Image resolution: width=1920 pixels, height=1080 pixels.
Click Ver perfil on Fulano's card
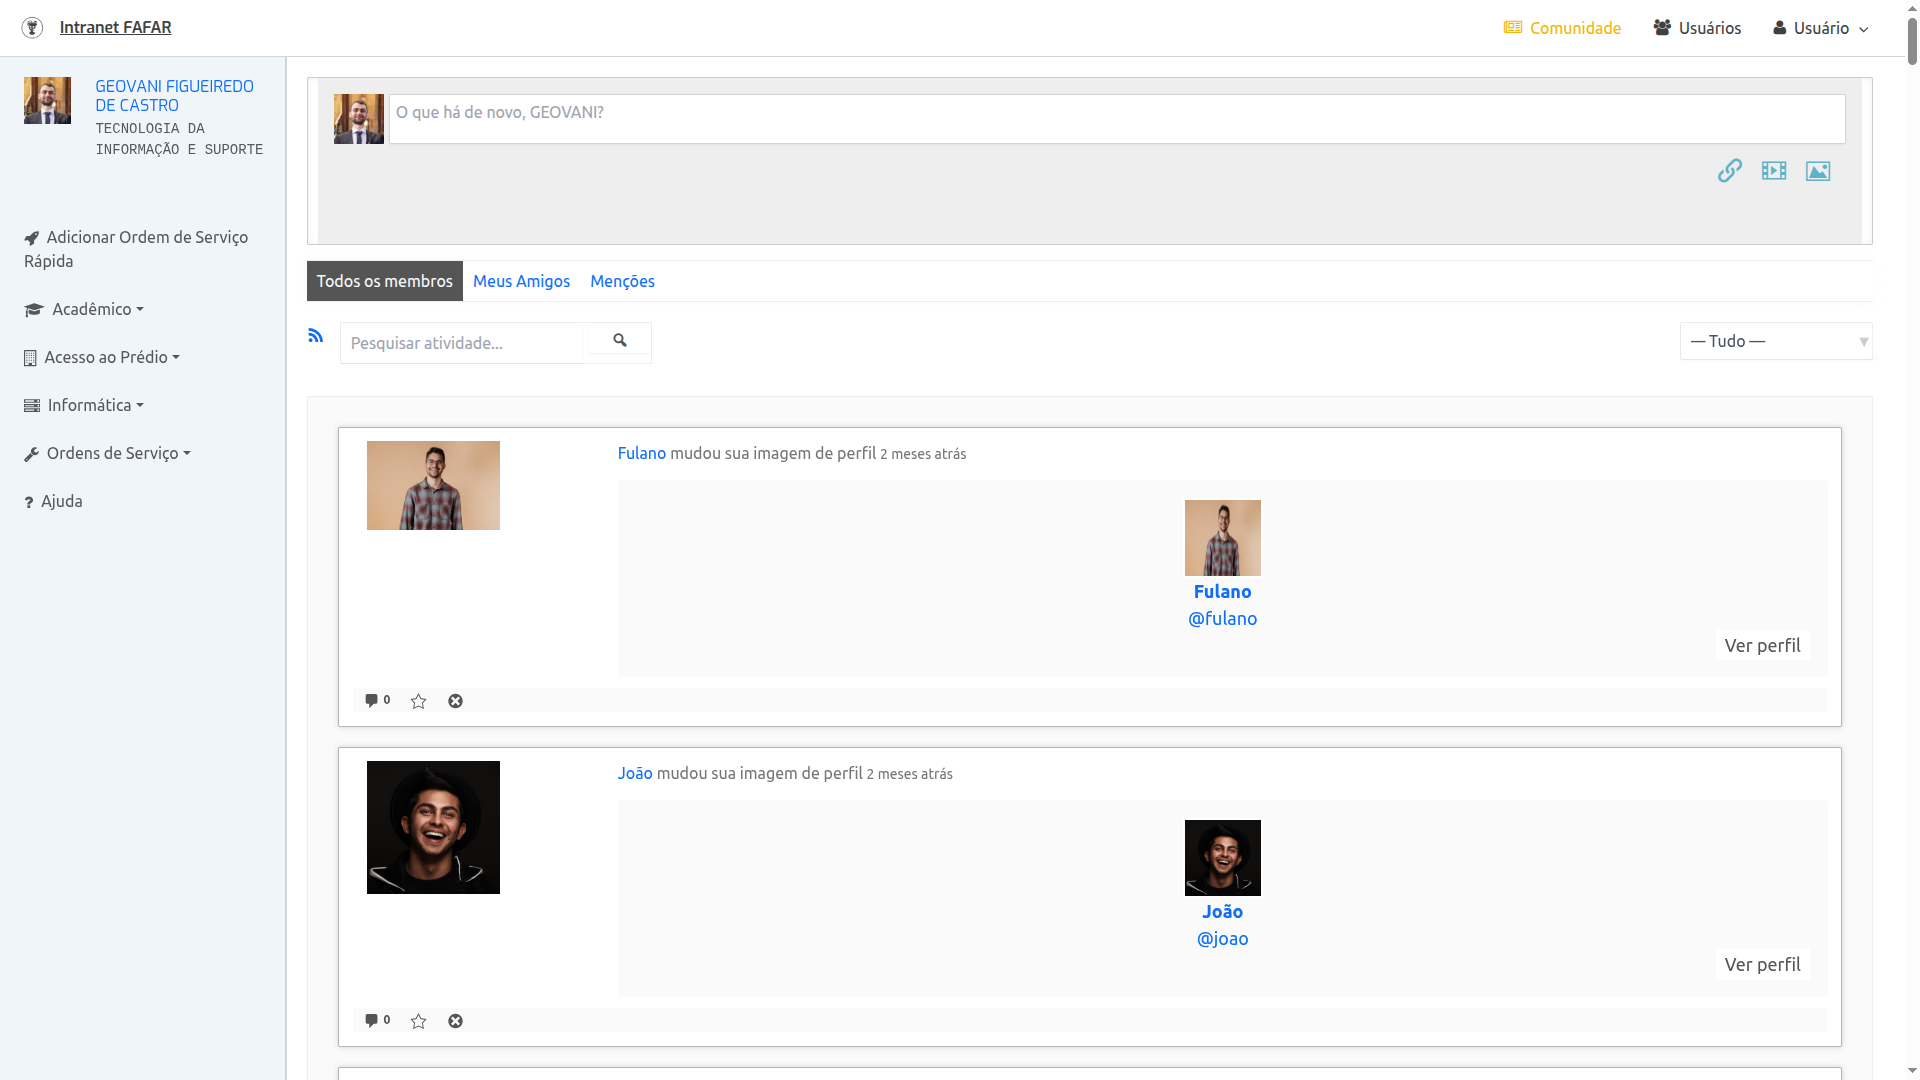coord(1762,645)
